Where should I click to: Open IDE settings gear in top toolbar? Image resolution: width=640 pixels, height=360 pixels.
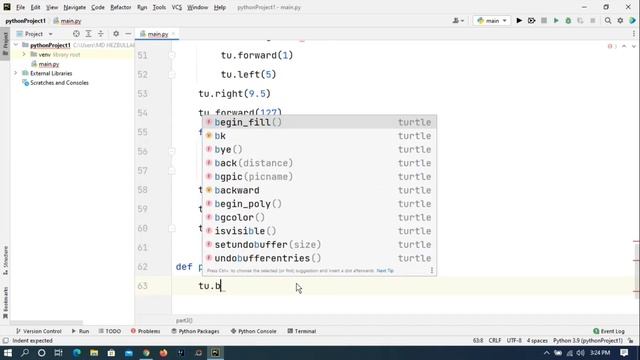(620, 20)
